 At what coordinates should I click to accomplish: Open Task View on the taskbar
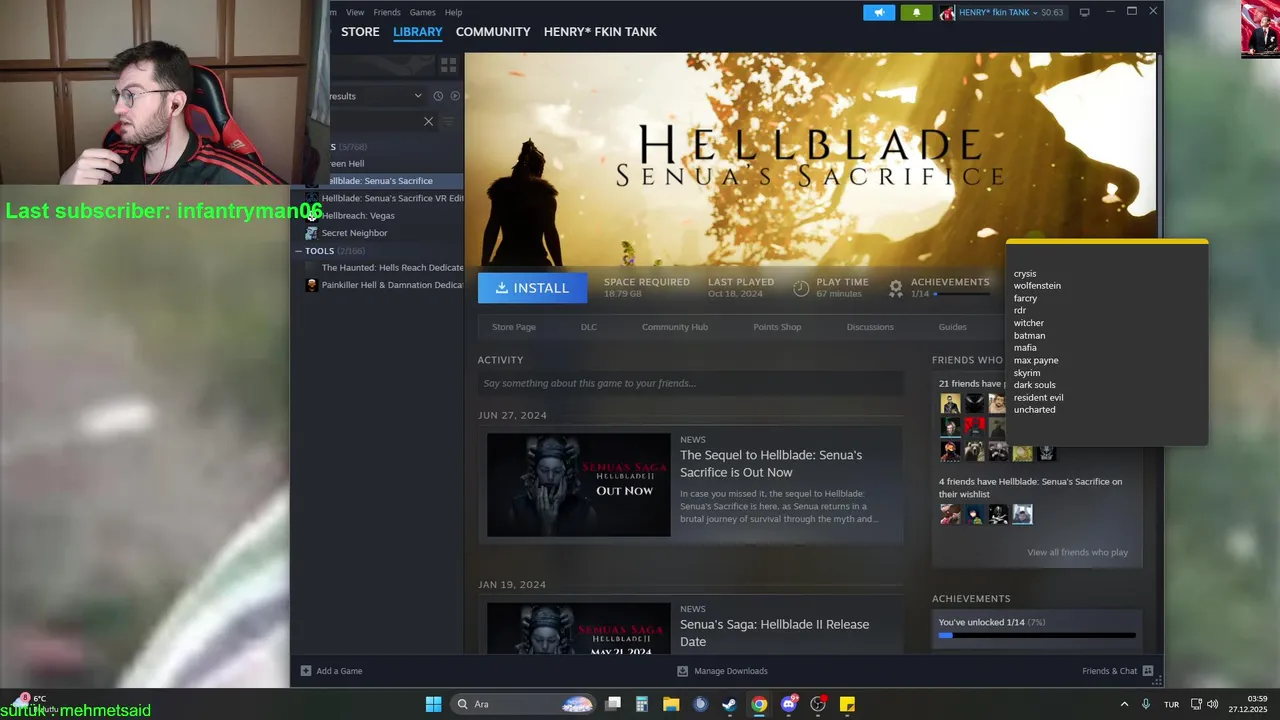tap(613, 704)
